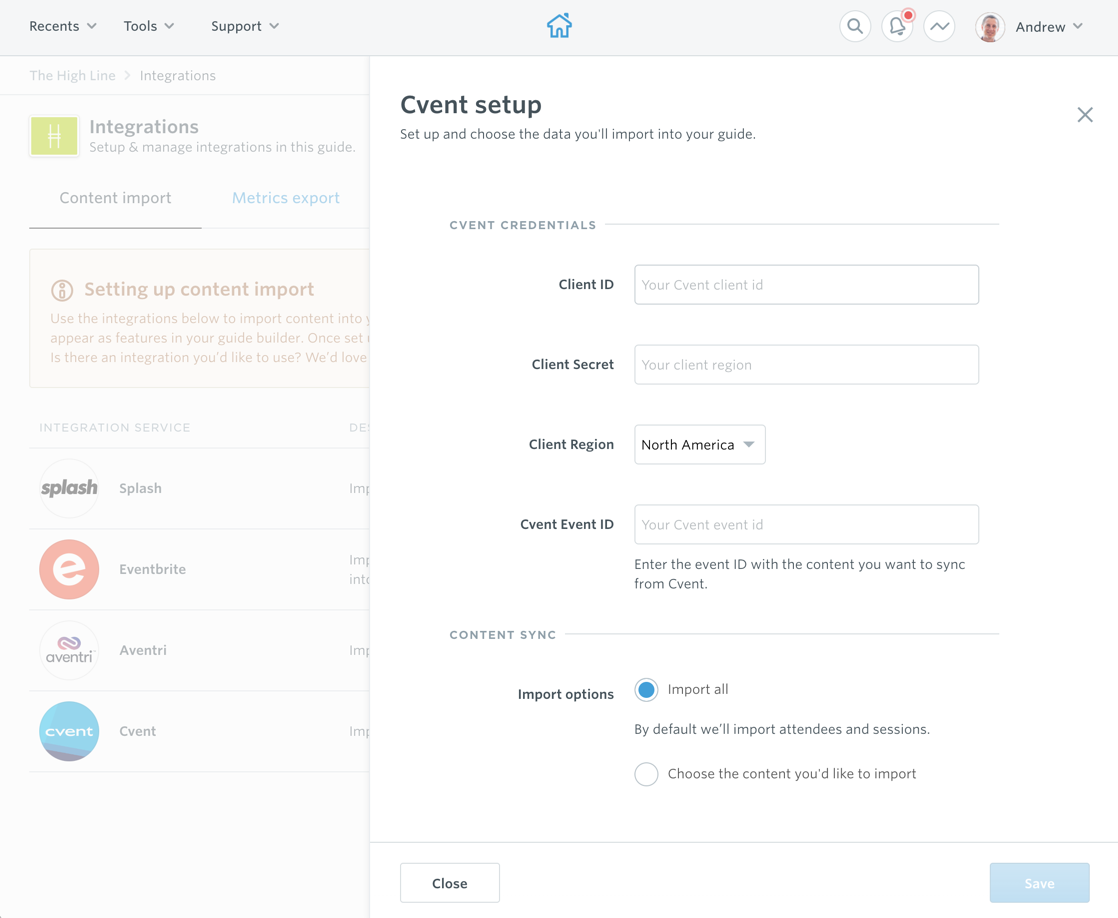The height and width of the screenshot is (918, 1118).
Task: Focus the Client Secret input field
Action: [806, 364]
